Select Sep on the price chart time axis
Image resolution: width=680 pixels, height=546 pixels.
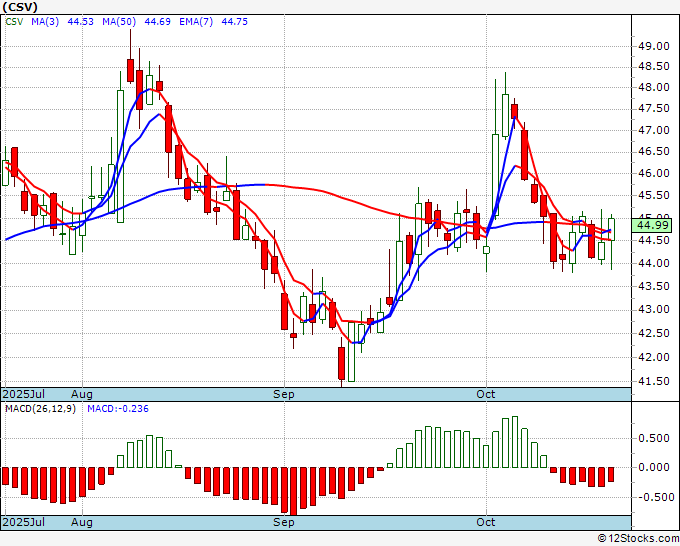coord(286,395)
